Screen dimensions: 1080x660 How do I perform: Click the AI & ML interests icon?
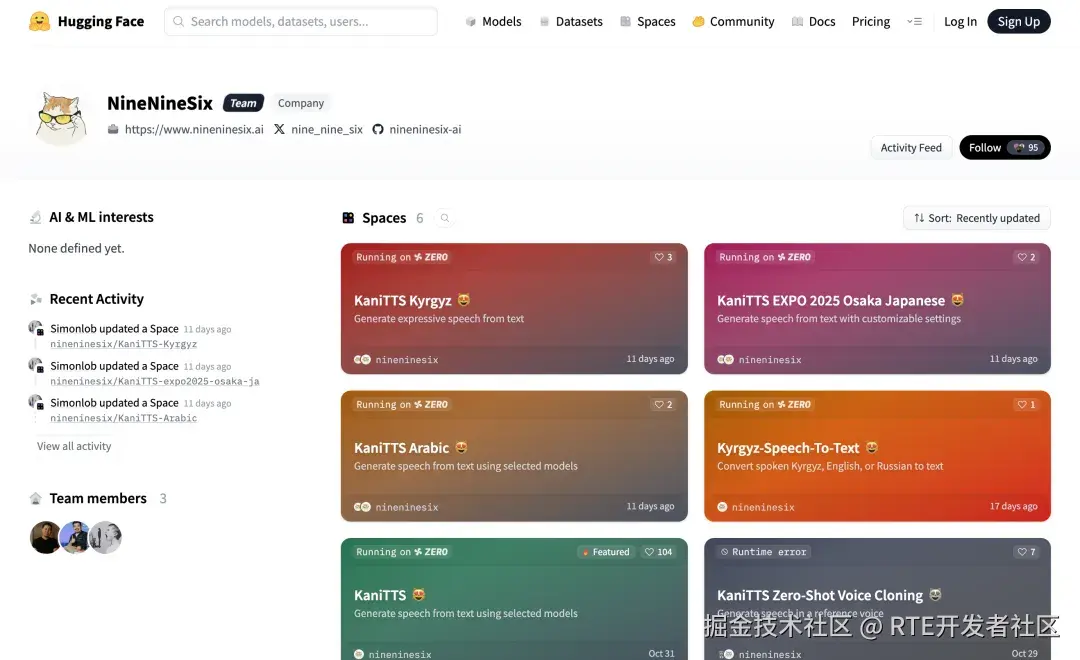coord(35,217)
